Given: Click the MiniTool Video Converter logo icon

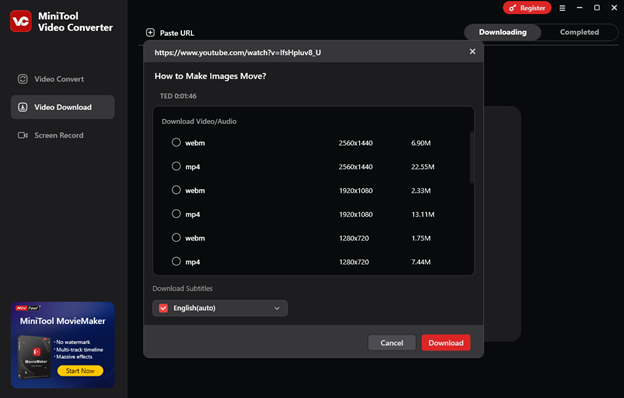Looking at the screenshot, I should [x=21, y=21].
